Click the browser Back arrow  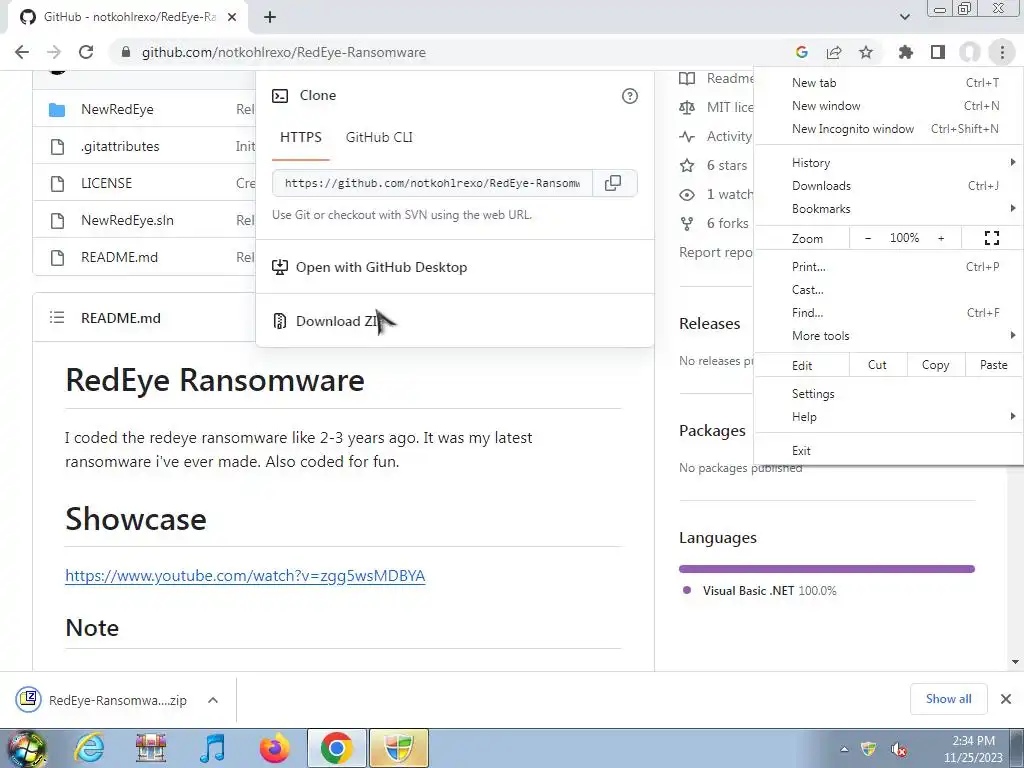click(22, 52)
